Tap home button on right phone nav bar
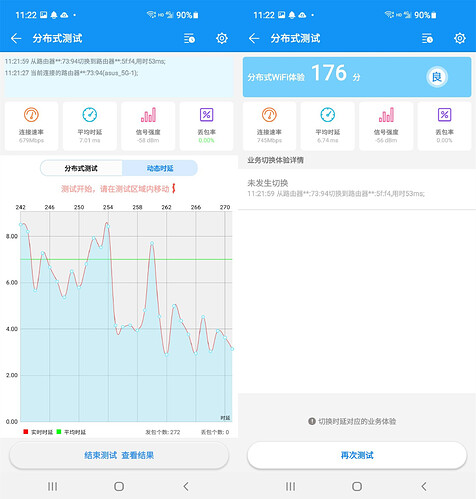 (x=357, y=486)
